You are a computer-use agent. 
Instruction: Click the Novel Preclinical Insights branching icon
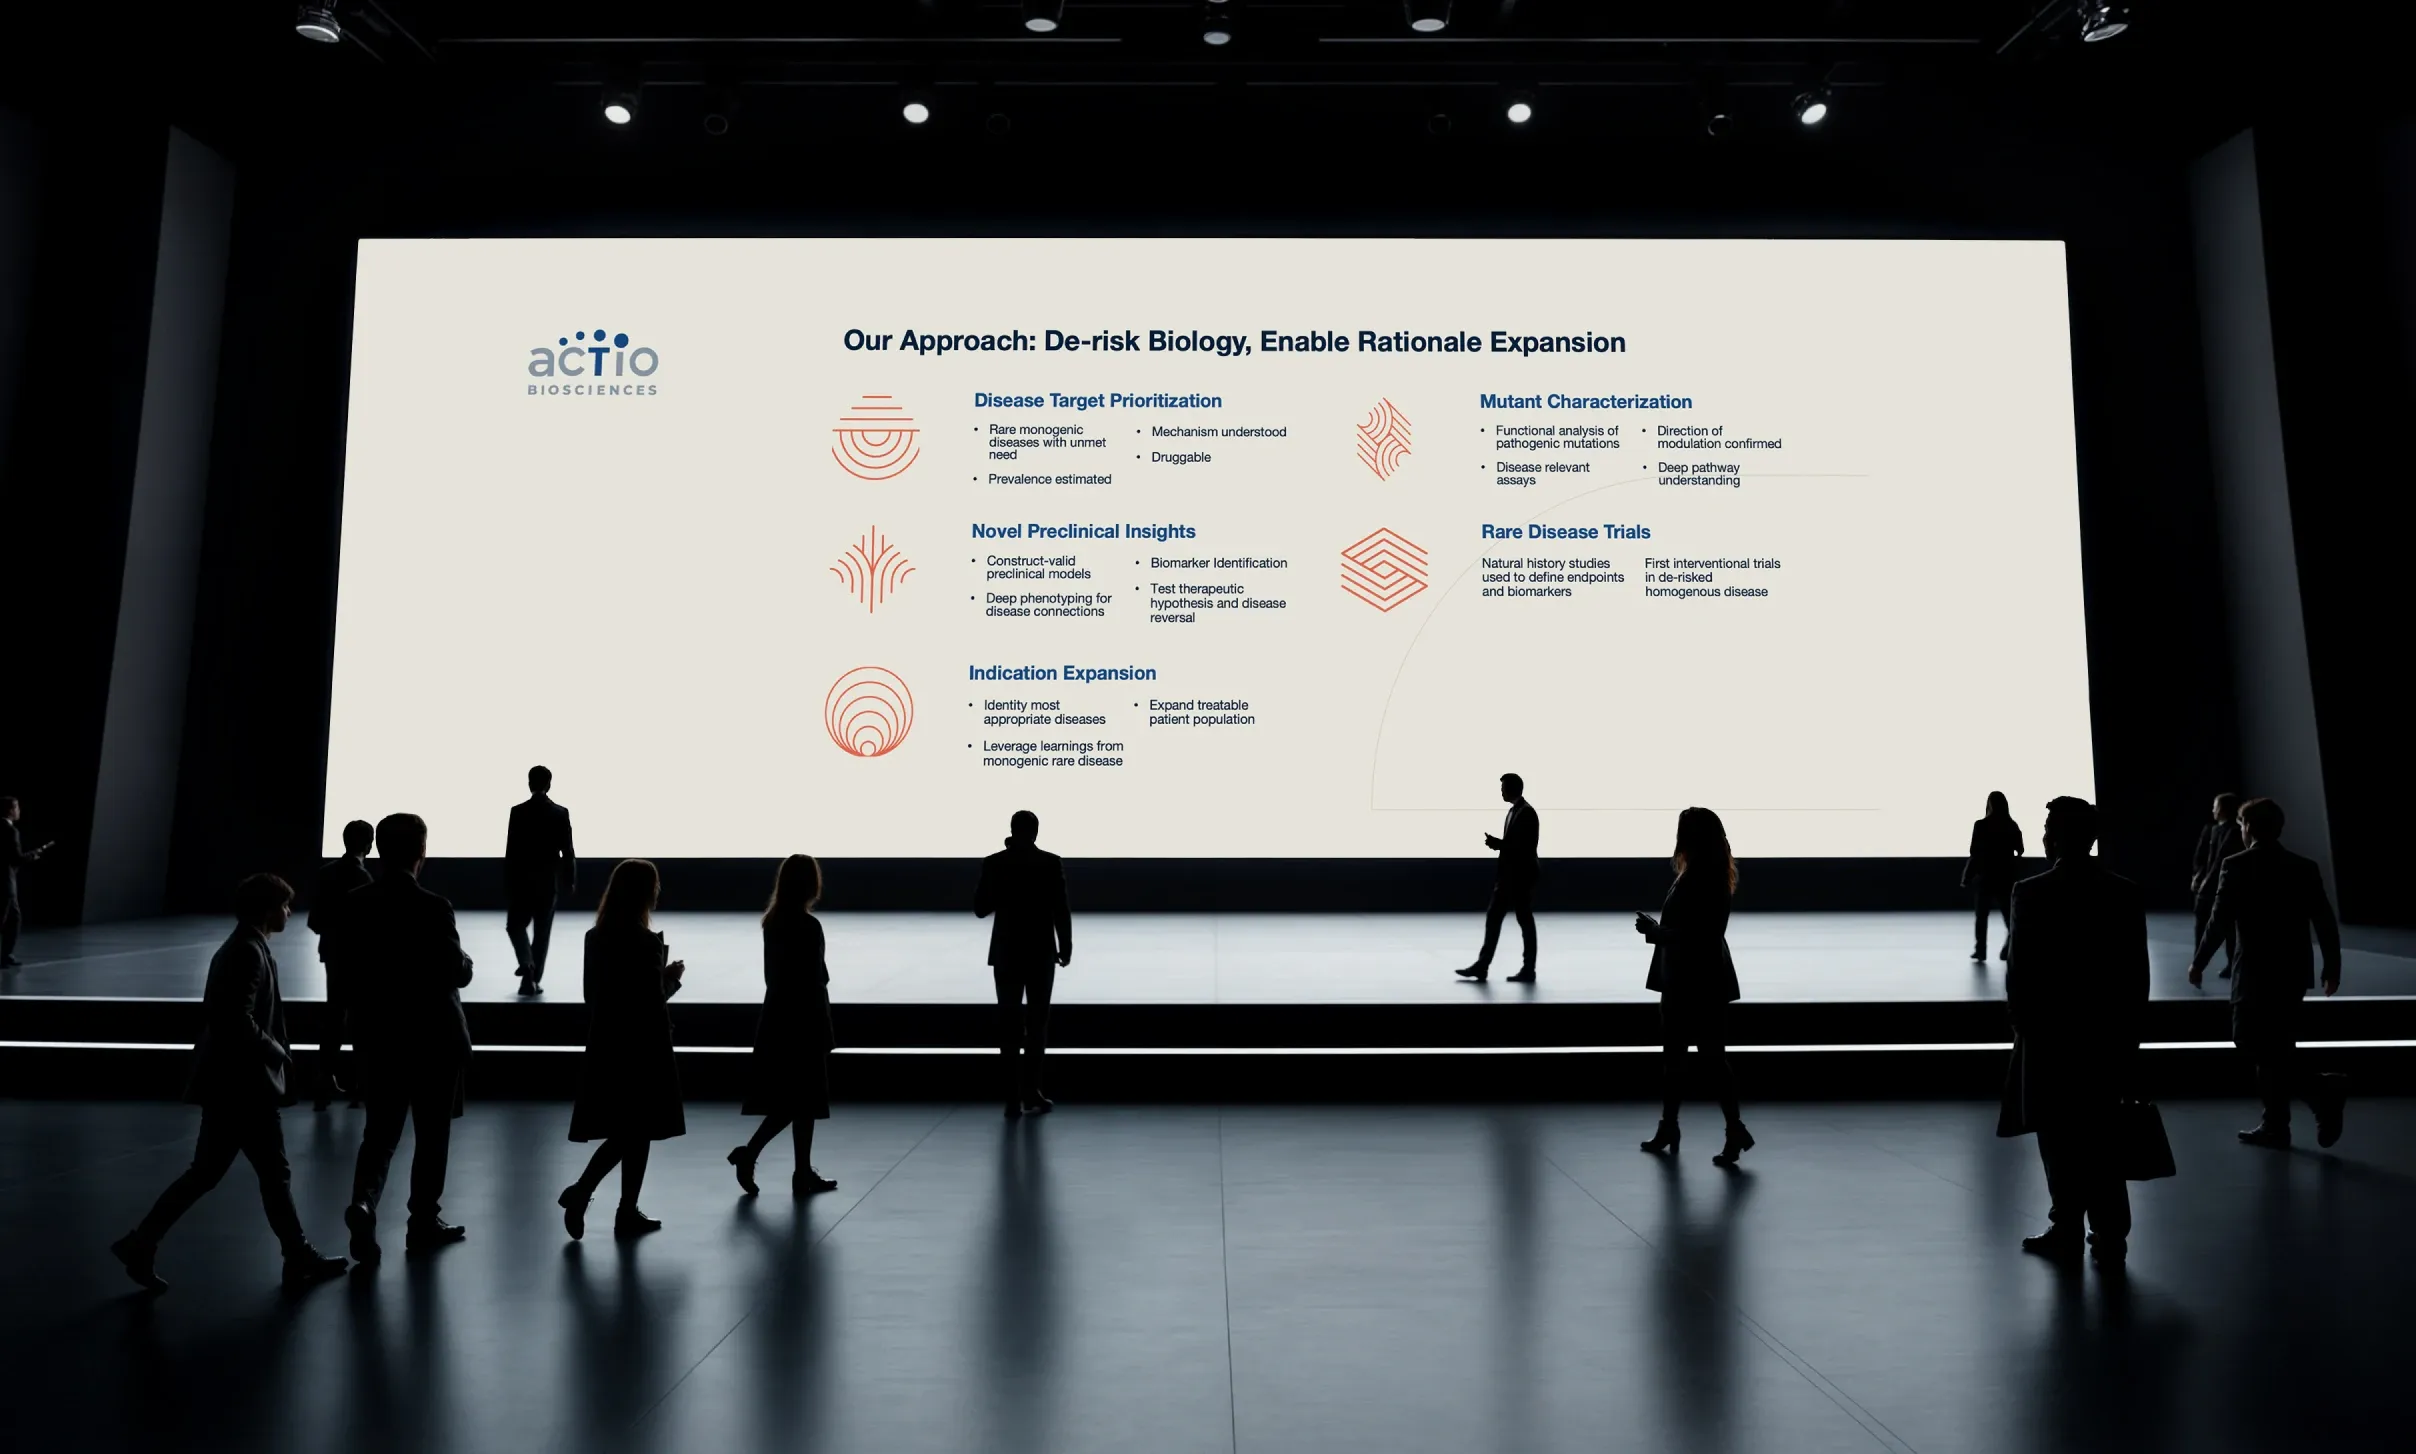tap(872, 569)
